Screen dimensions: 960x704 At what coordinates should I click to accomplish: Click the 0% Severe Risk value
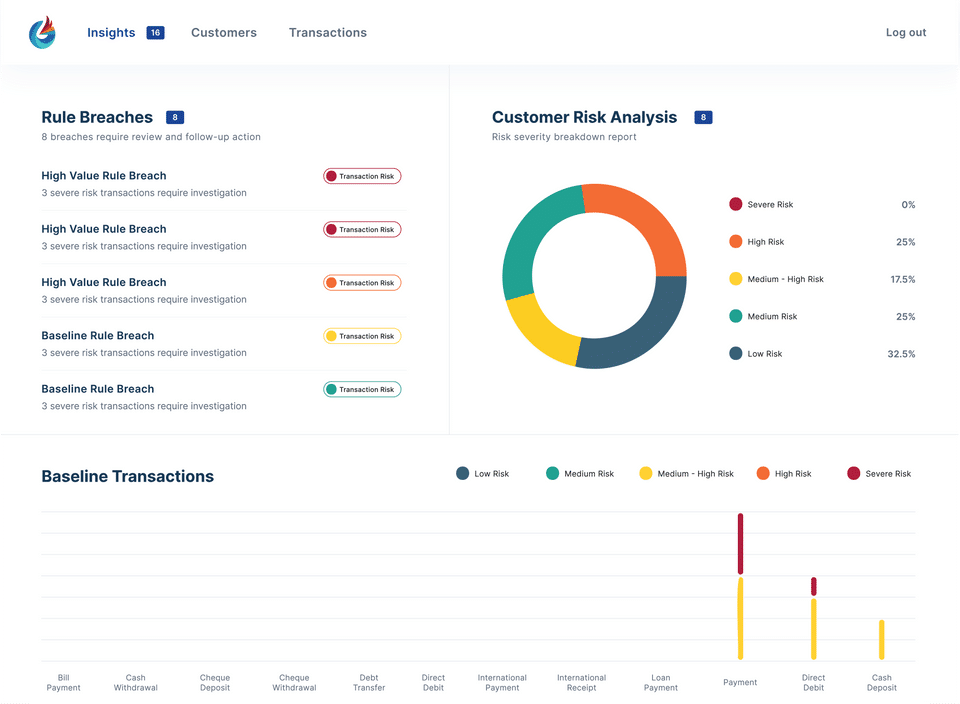coord(909,204)
